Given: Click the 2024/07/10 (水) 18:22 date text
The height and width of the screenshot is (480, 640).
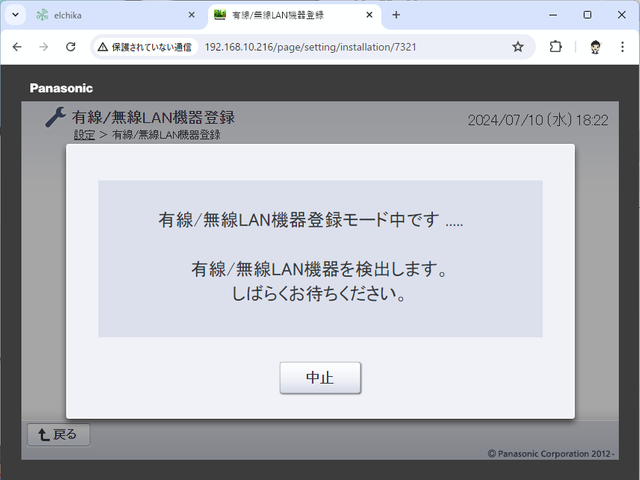Looking at the screenshot, I should pyautogui.click(x=538, y=120).
